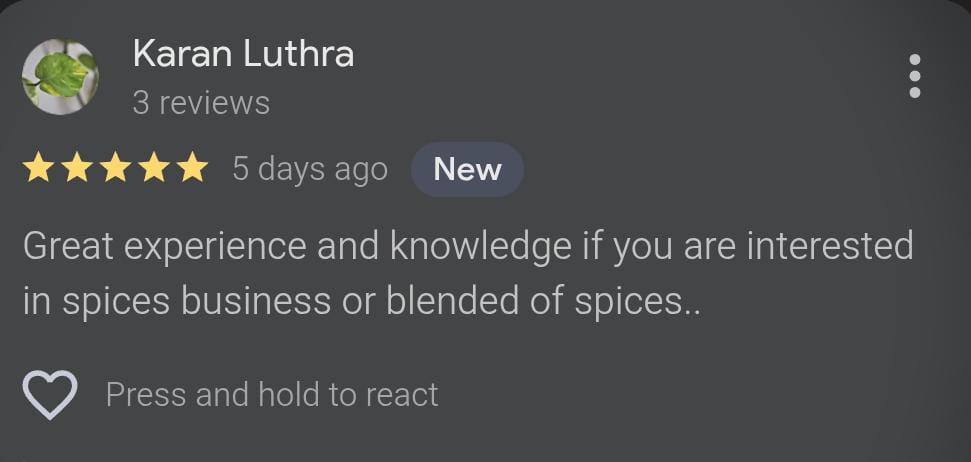Click the third yellow rating star
The width and height of the screenshot is (971, 462).
(x=115, y=169)
